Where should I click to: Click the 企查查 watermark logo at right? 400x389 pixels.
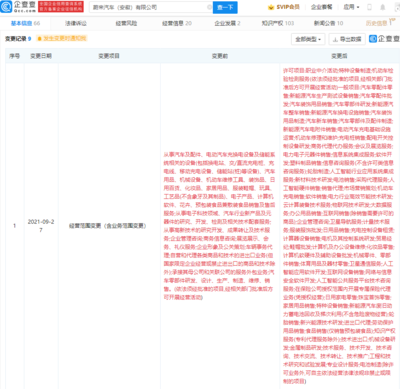[384, 39]
